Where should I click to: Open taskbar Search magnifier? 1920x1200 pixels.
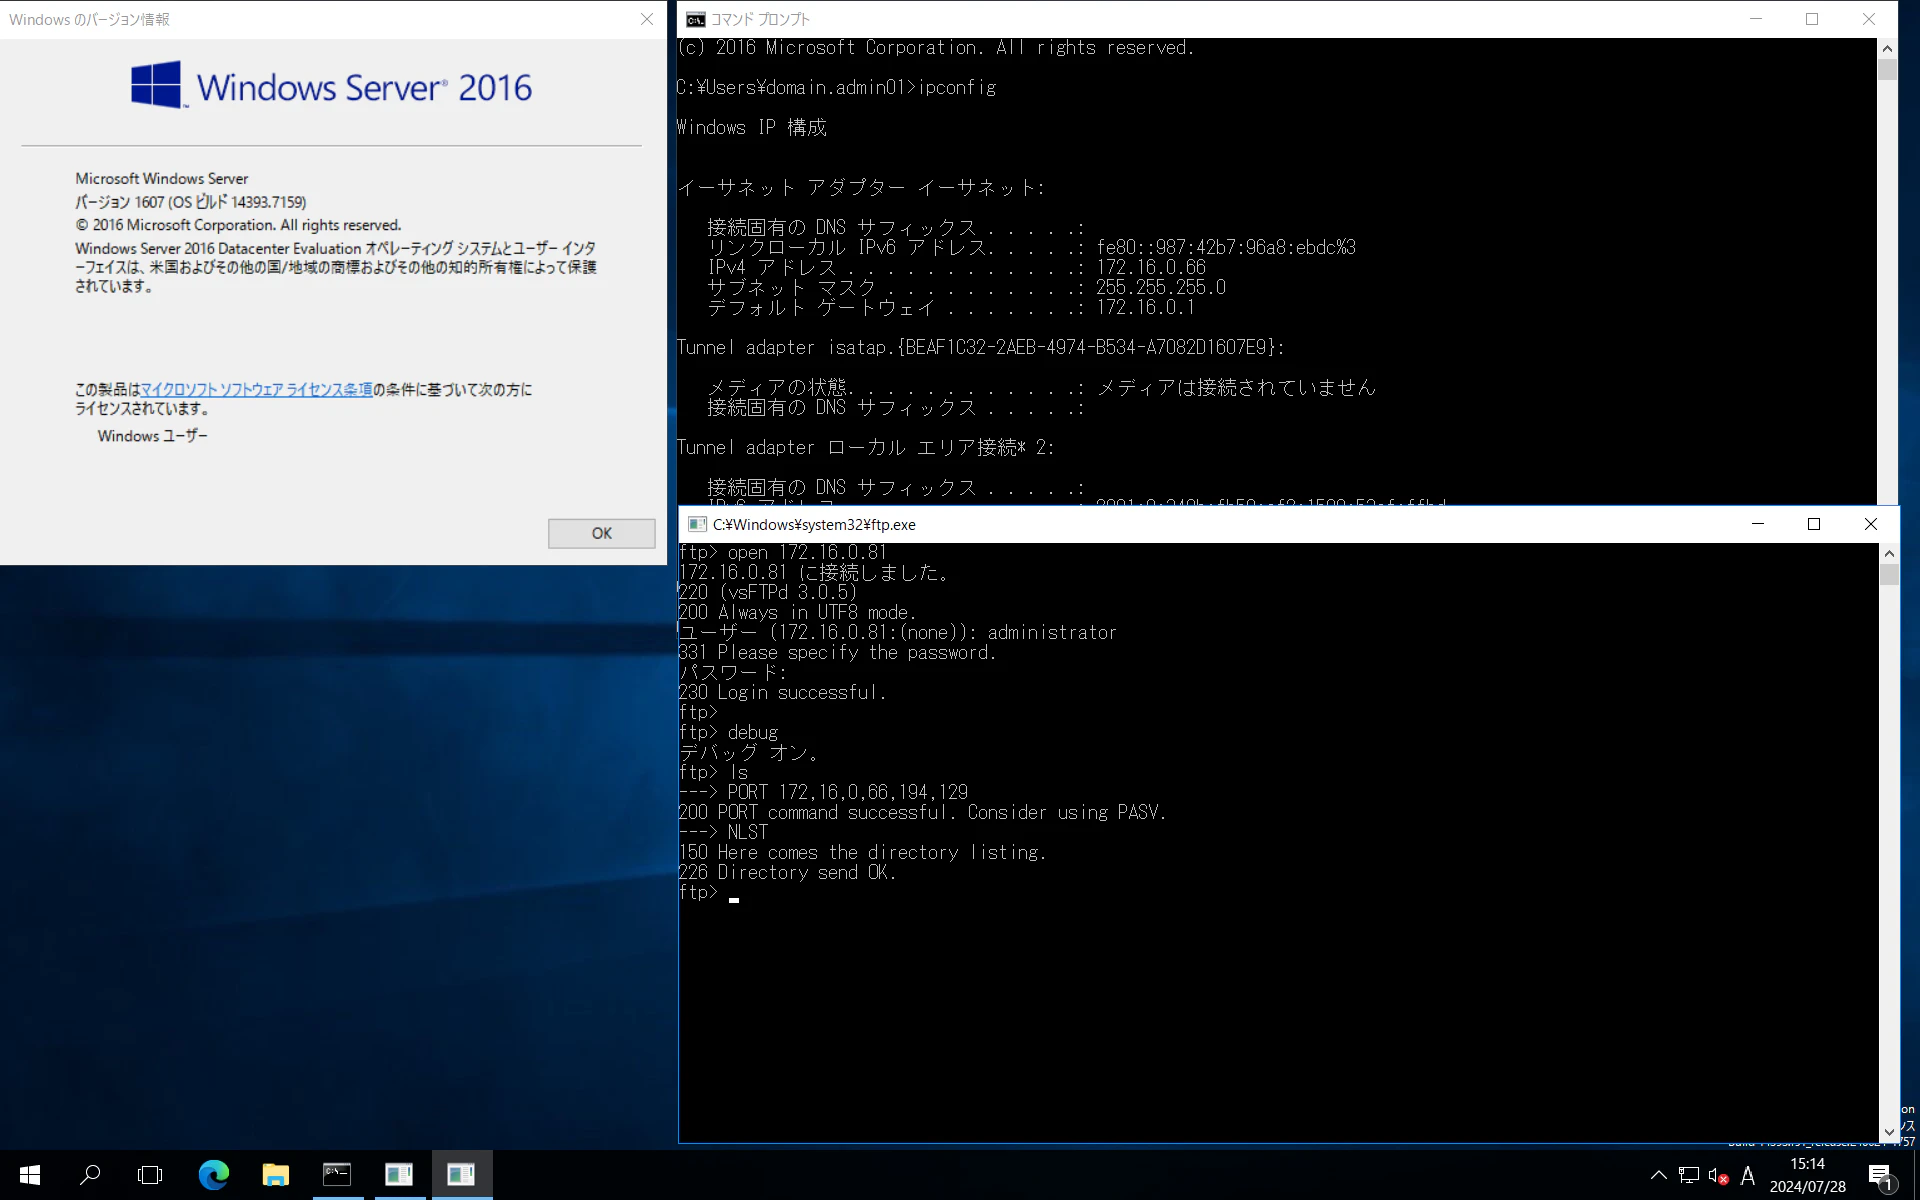click(x=90, y=1175)
